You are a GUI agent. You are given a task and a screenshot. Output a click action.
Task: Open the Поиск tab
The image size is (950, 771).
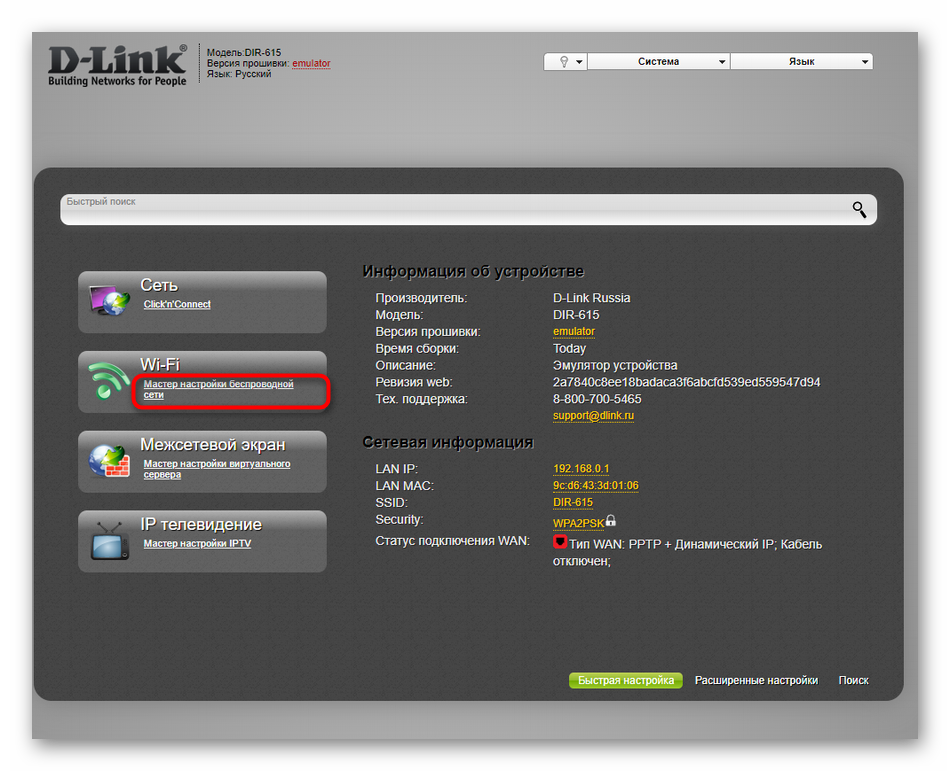(853, 680)
